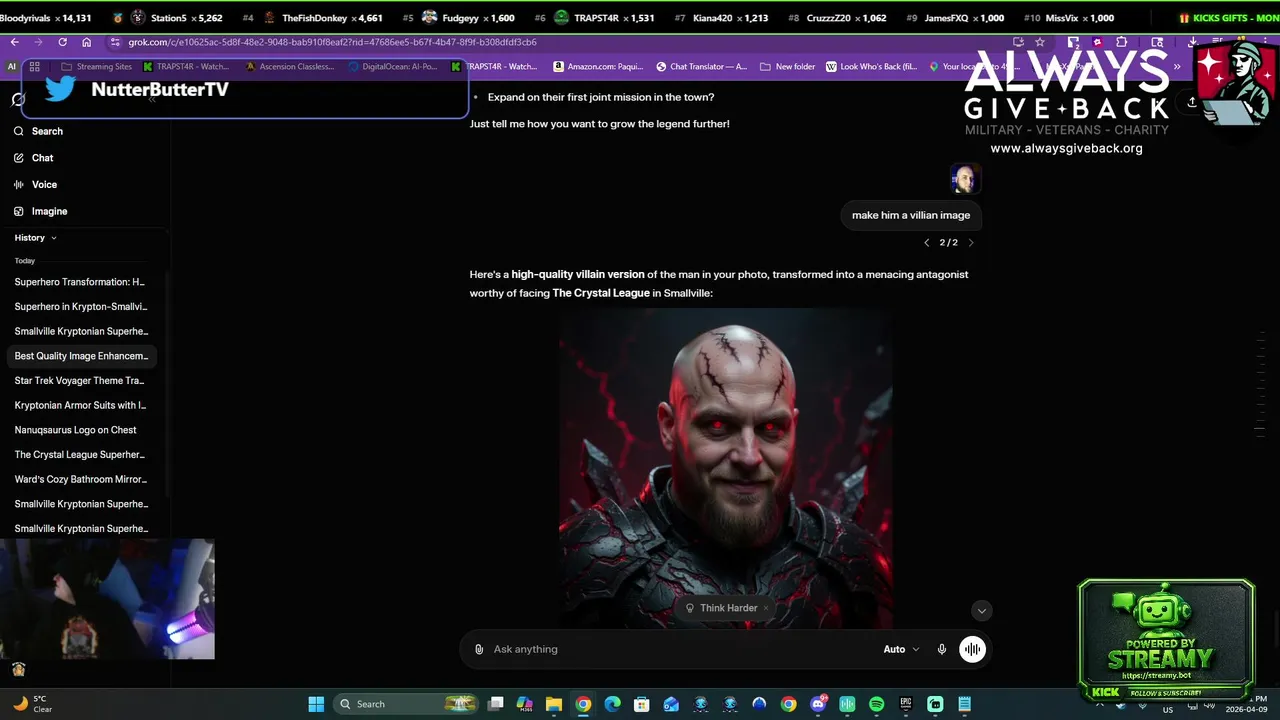Click the scroll-to-bottom arrow button
This screenshot has height=720, width=1280.
(x=982, y=611)
